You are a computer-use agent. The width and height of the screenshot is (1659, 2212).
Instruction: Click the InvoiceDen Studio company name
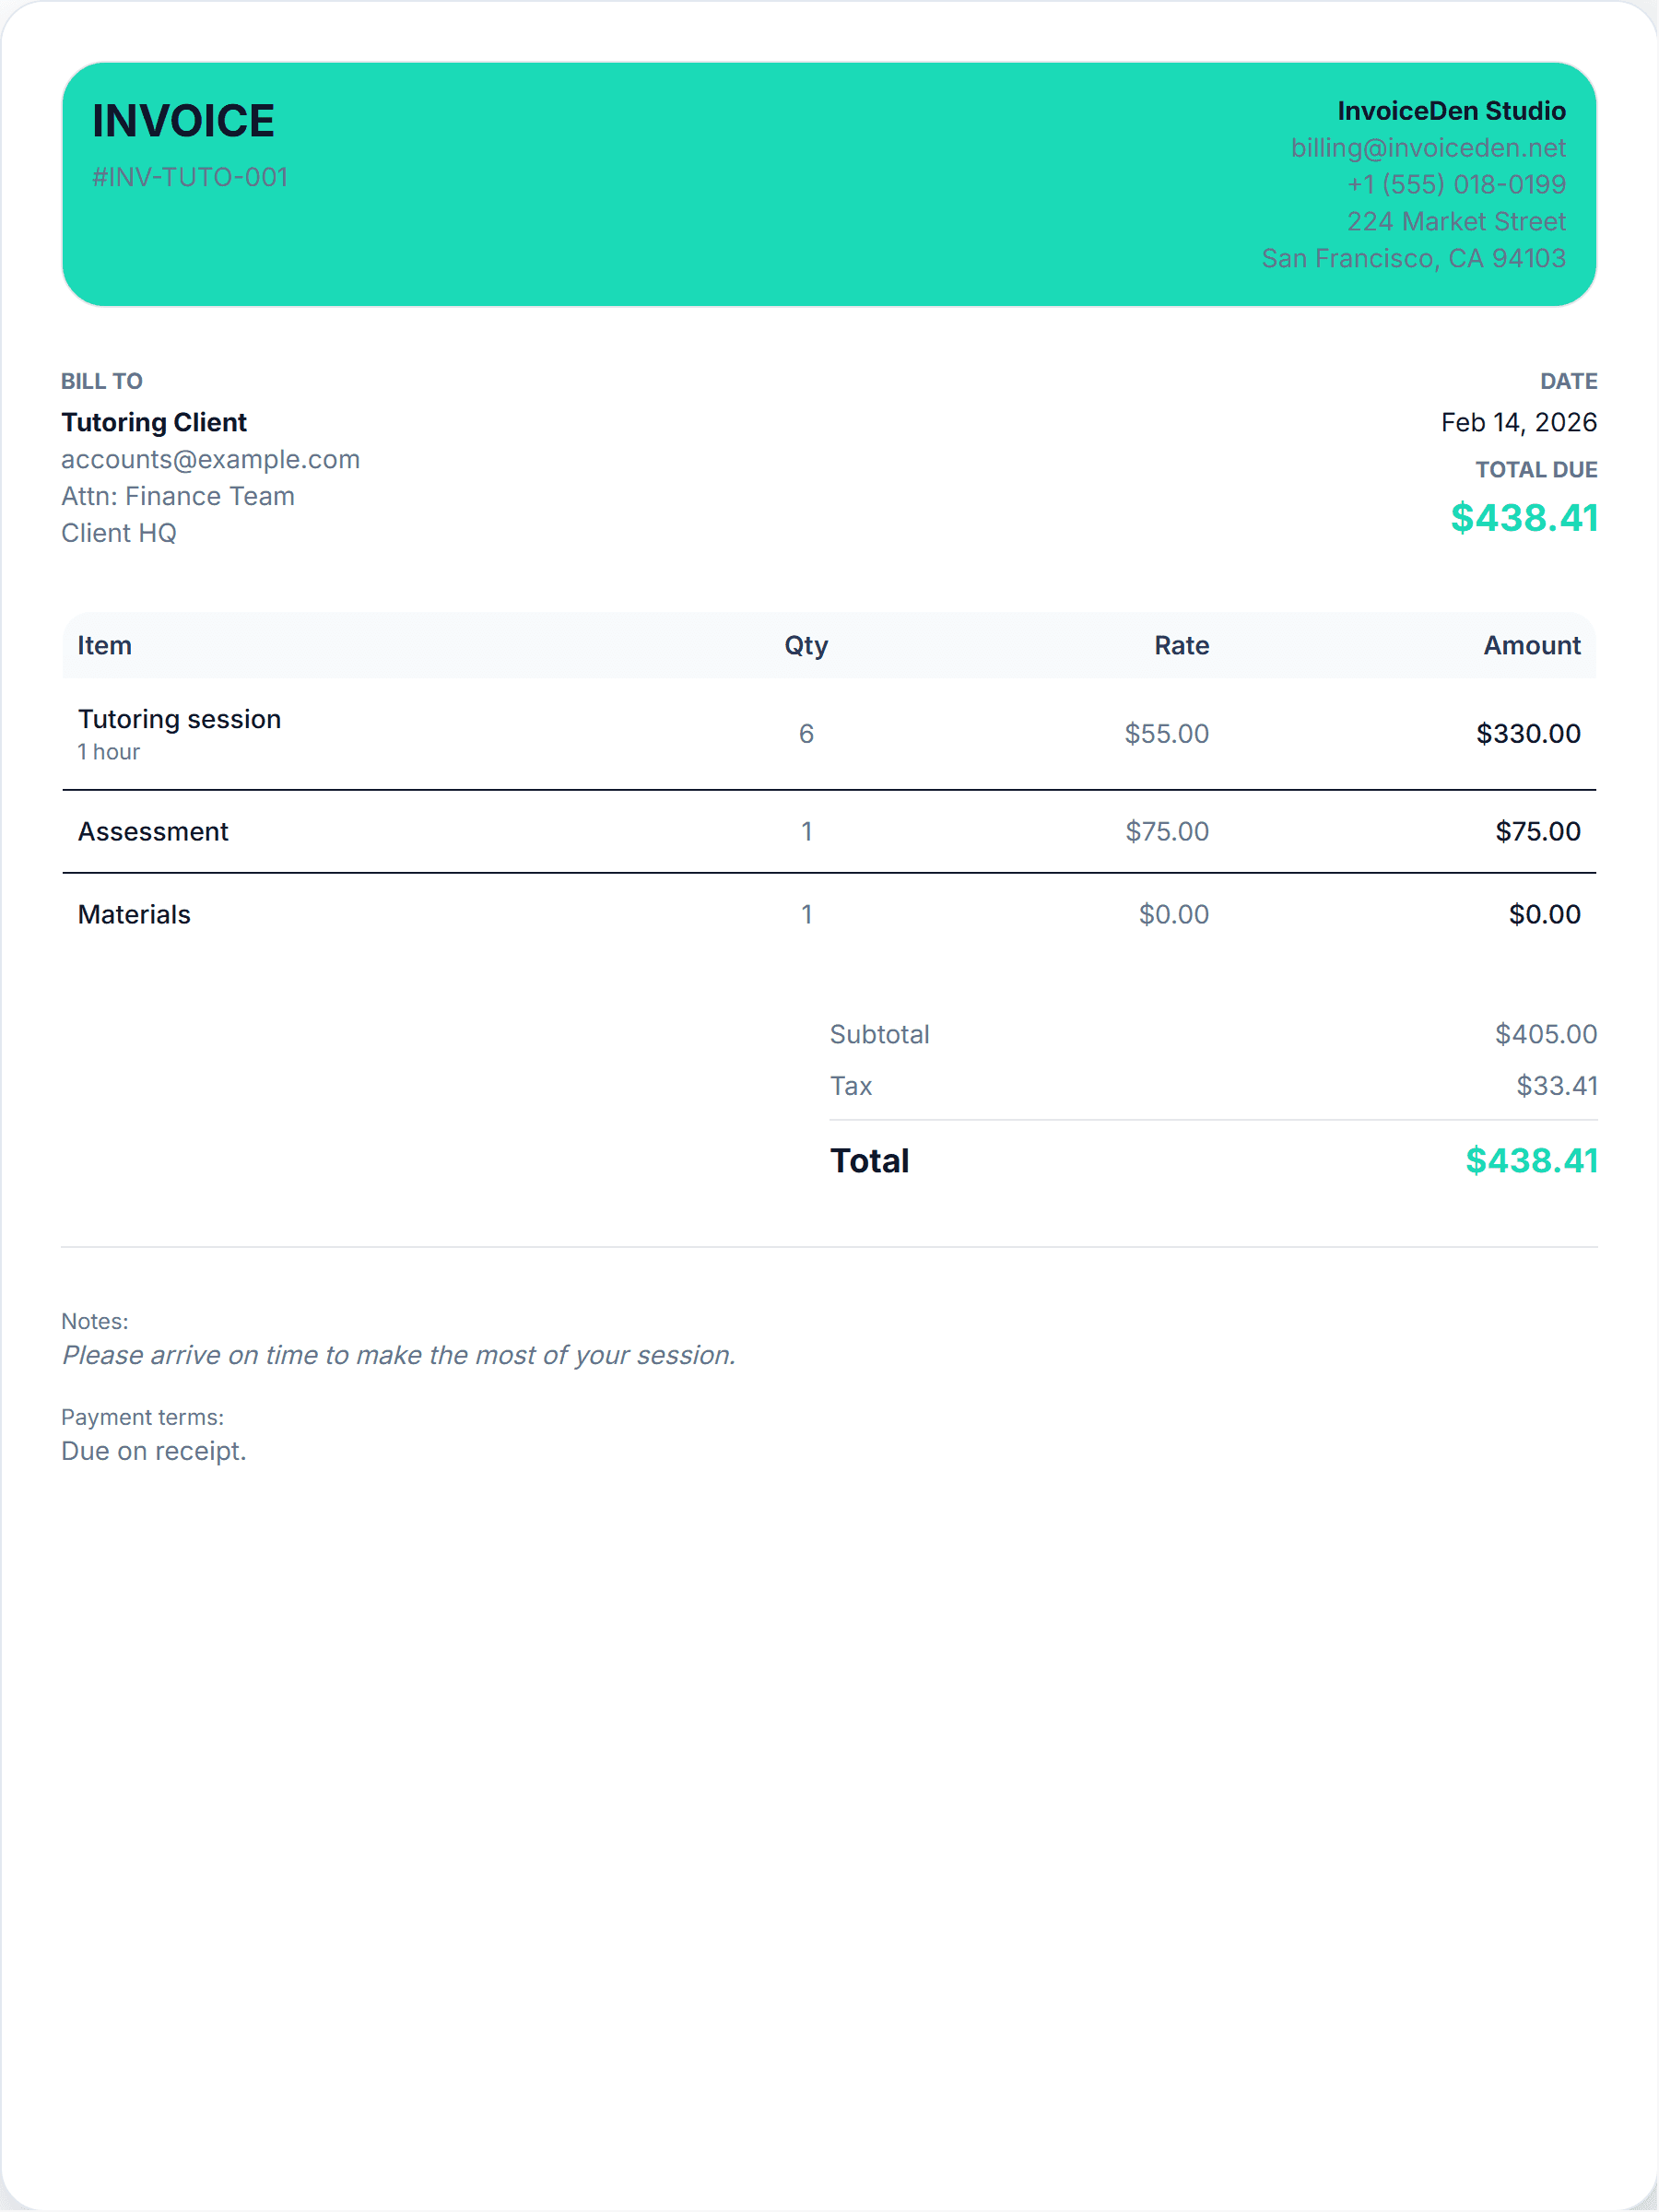tap(1451, 111)
